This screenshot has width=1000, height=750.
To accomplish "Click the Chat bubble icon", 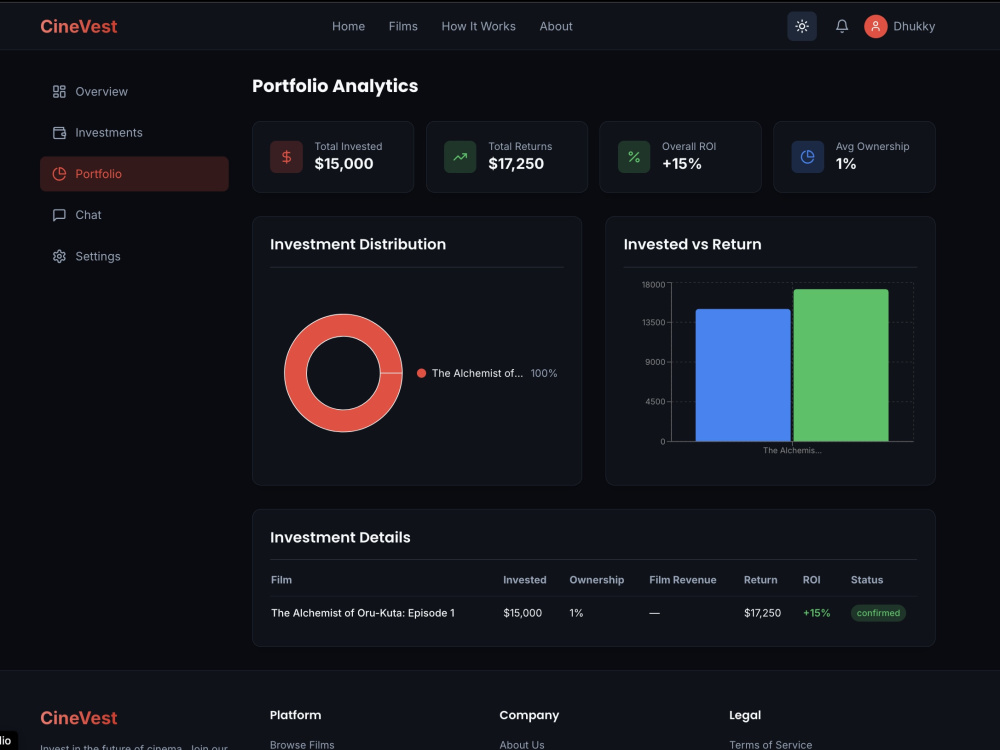I will point(59,215).
